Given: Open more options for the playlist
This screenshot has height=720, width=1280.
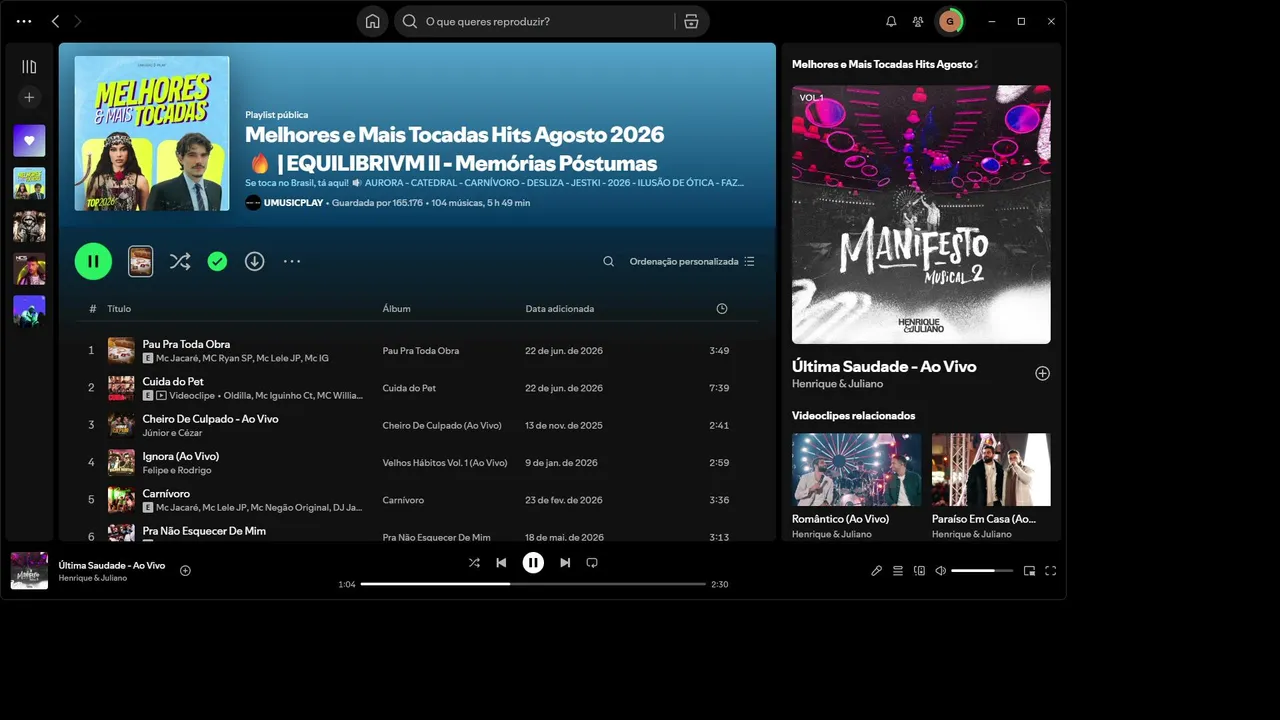Looking at the screenshot, I should (x=292, y=261).
